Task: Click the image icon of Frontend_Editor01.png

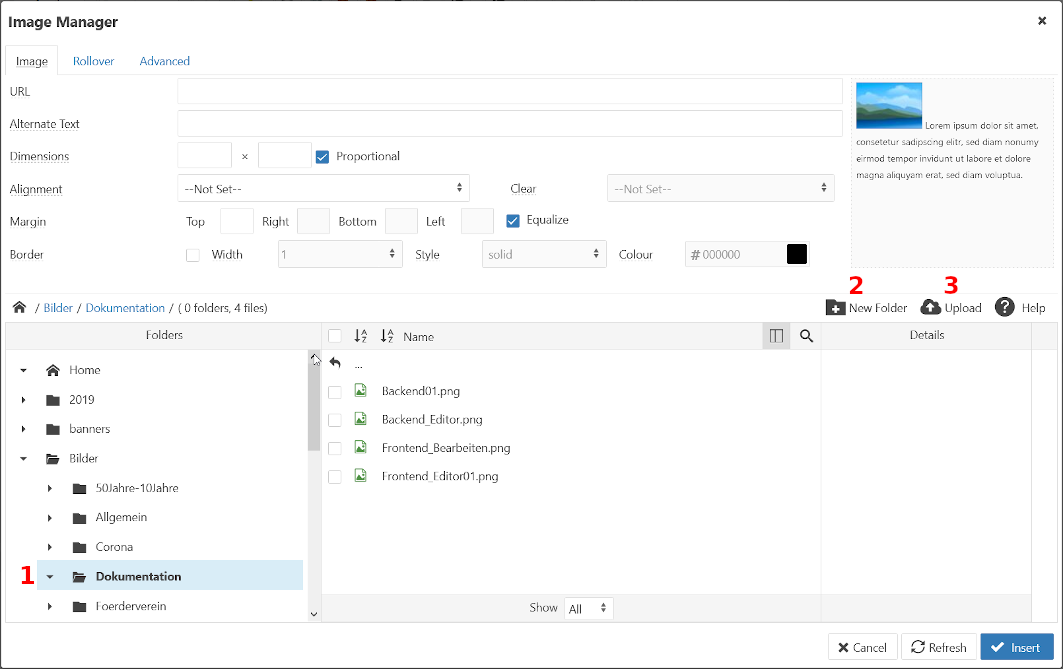Action: coord(361,476)
